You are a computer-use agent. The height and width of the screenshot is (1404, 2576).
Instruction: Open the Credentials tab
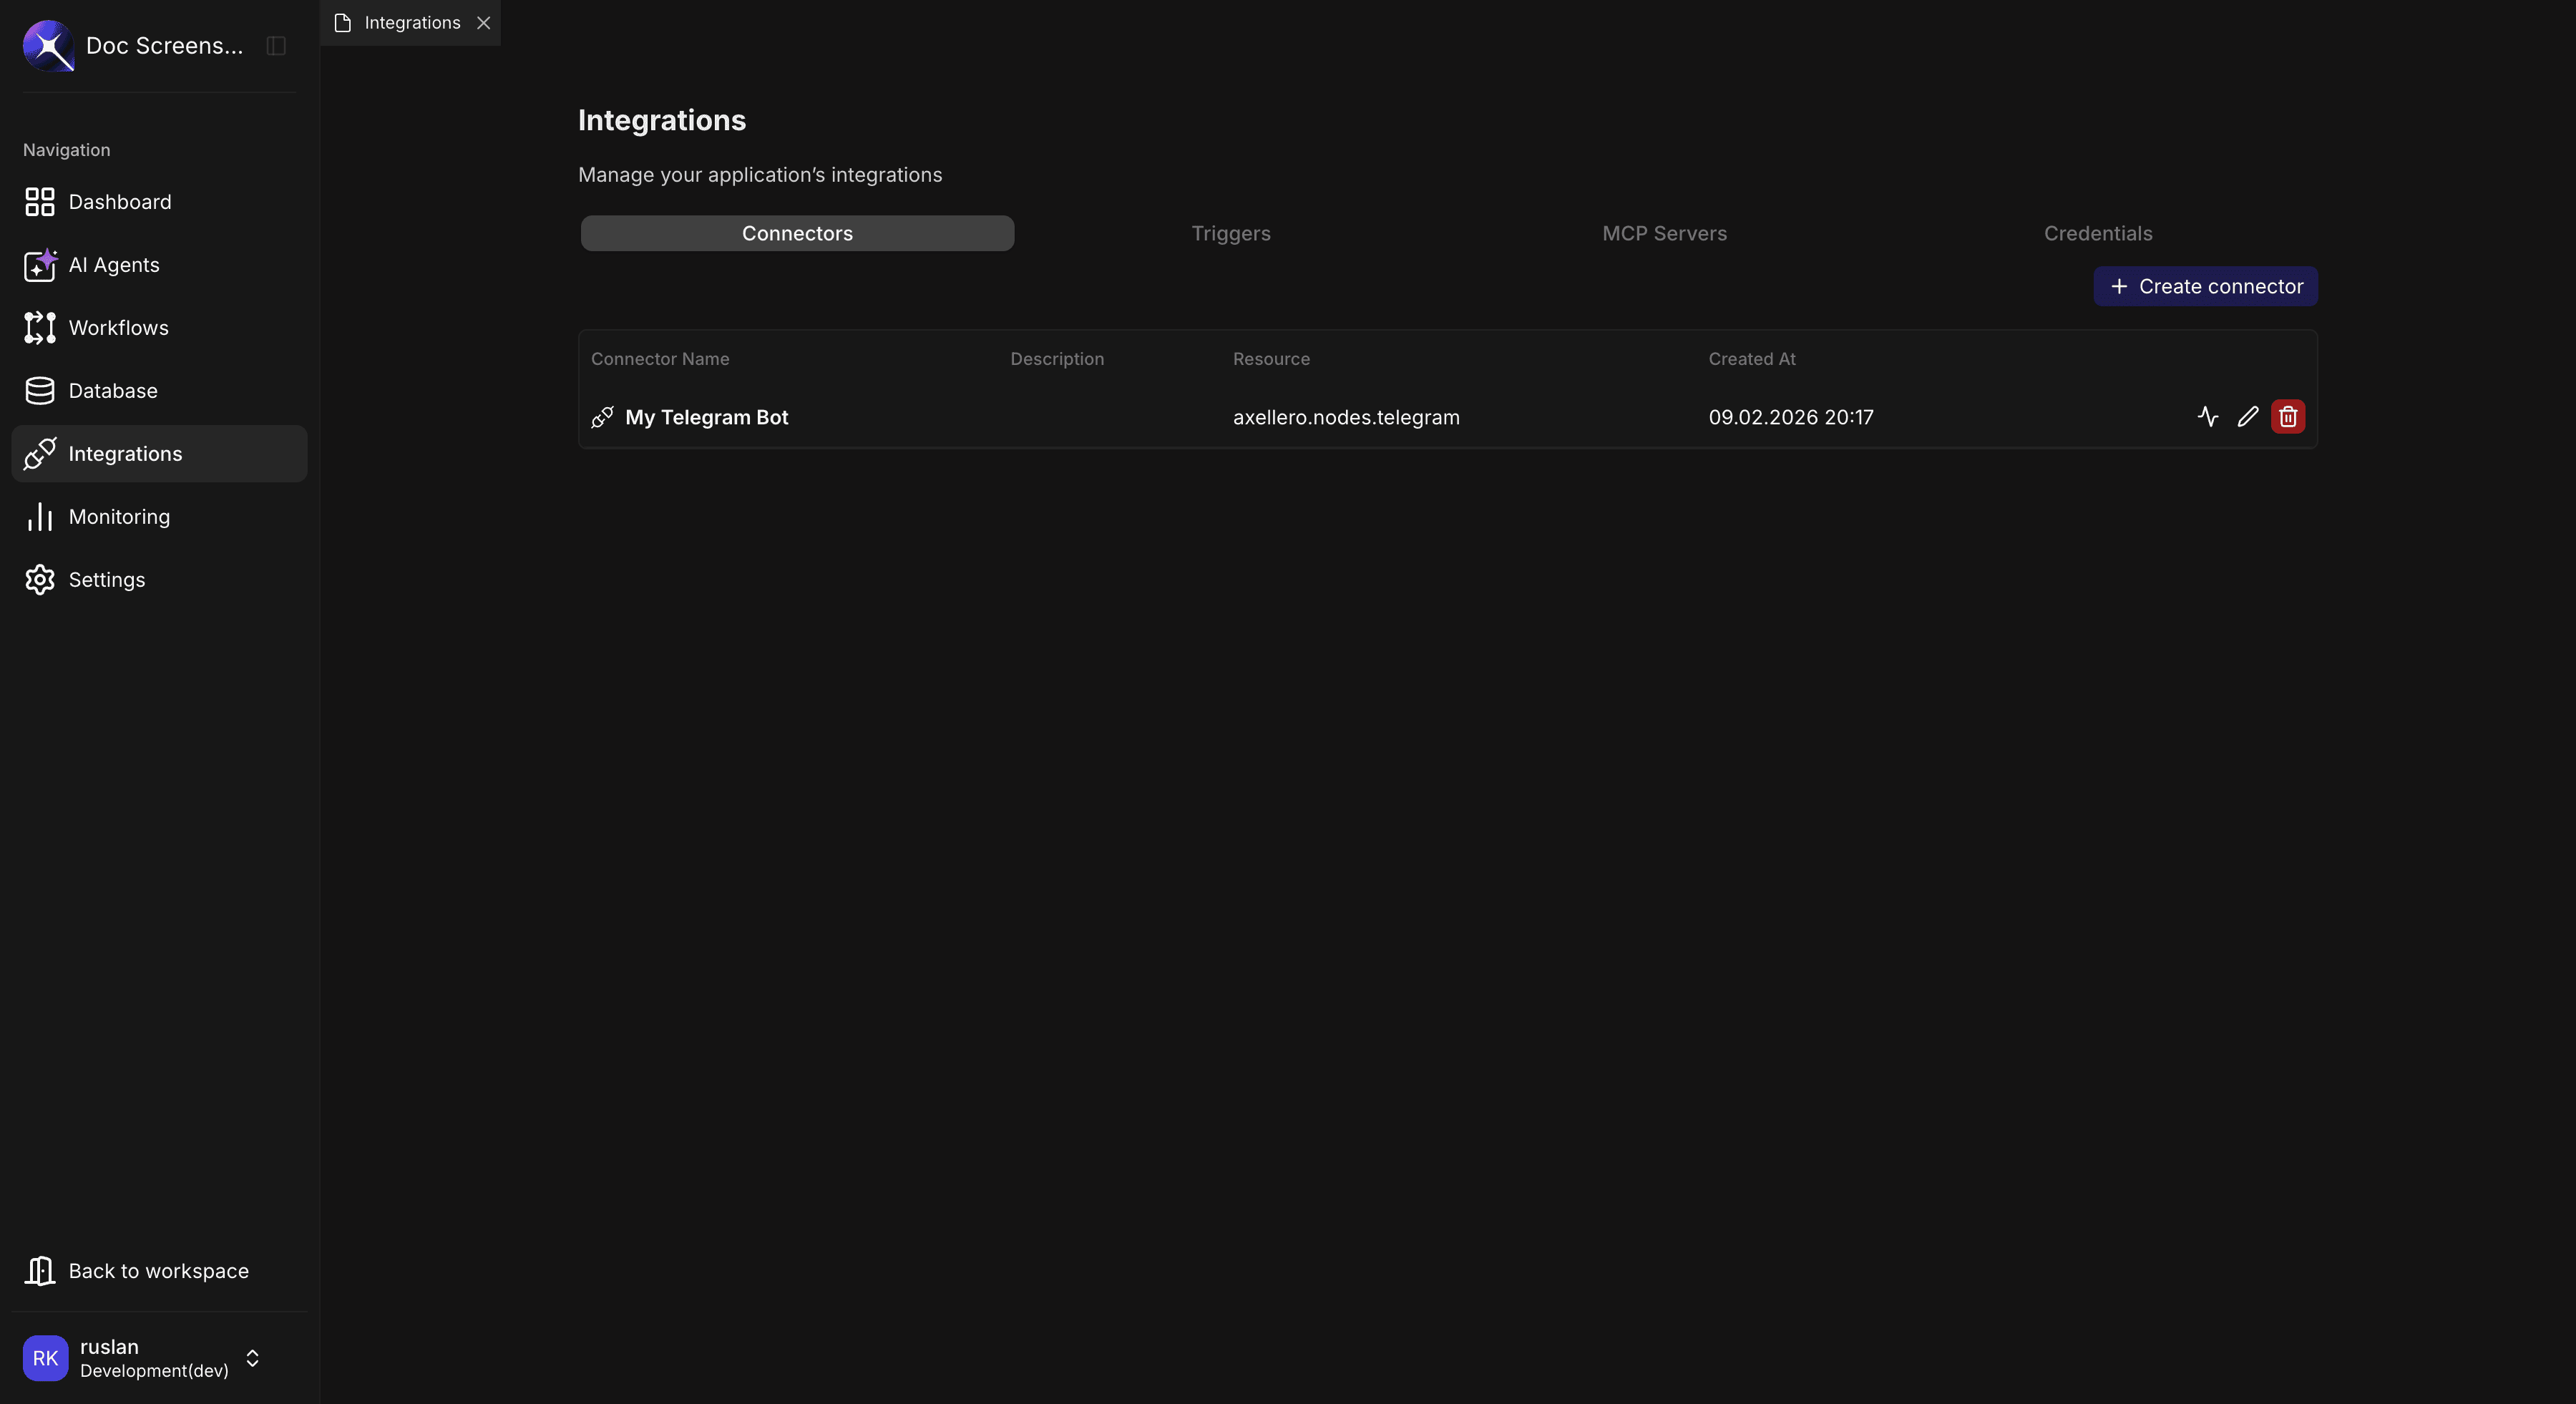(x=2097, y=233)
